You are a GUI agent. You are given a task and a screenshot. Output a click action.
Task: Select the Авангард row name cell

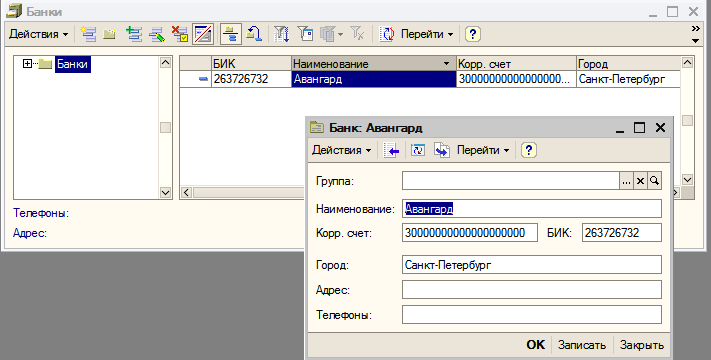click(374, 79)
